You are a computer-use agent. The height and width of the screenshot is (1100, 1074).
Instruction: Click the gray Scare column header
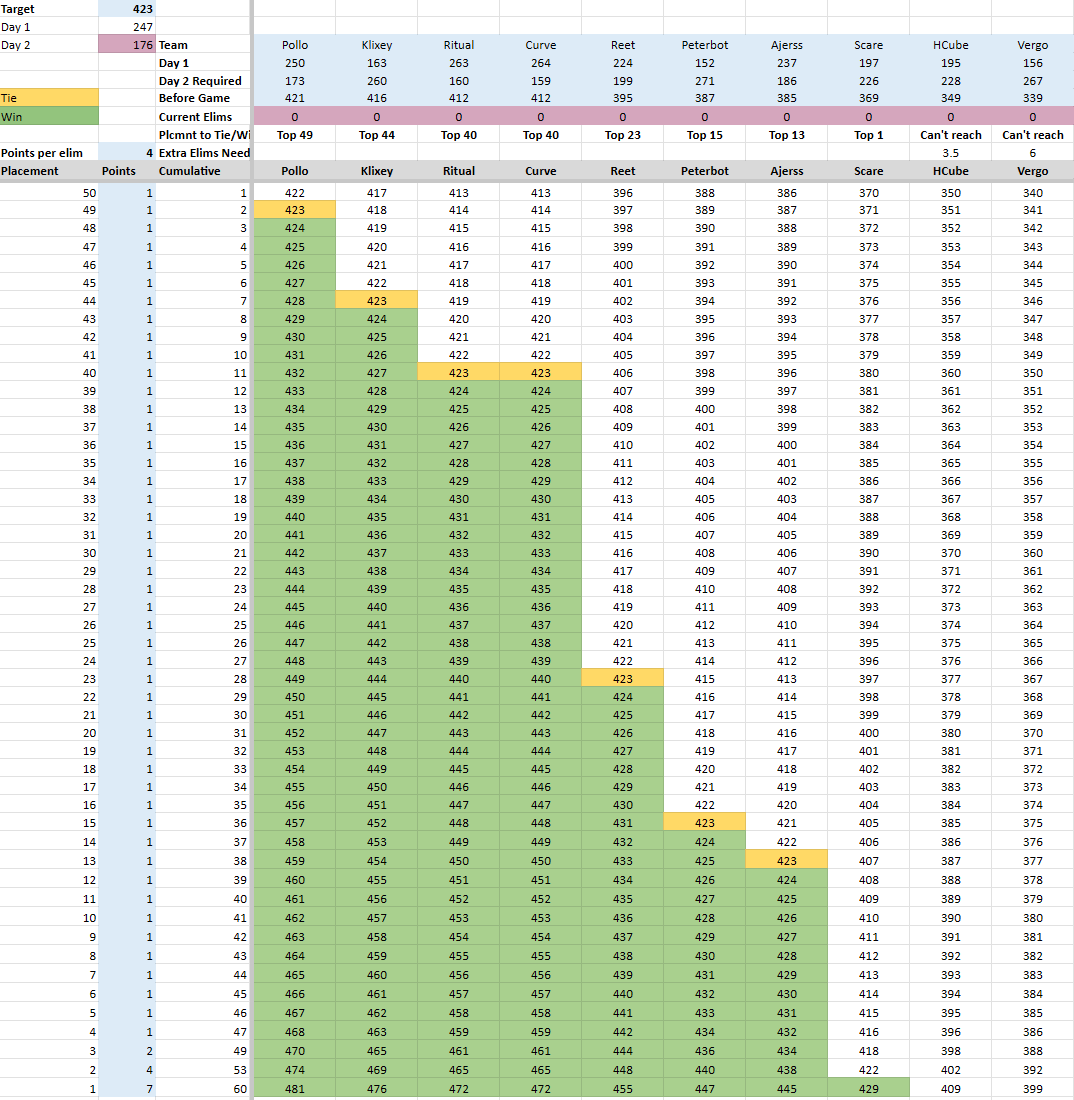[868, 171]
